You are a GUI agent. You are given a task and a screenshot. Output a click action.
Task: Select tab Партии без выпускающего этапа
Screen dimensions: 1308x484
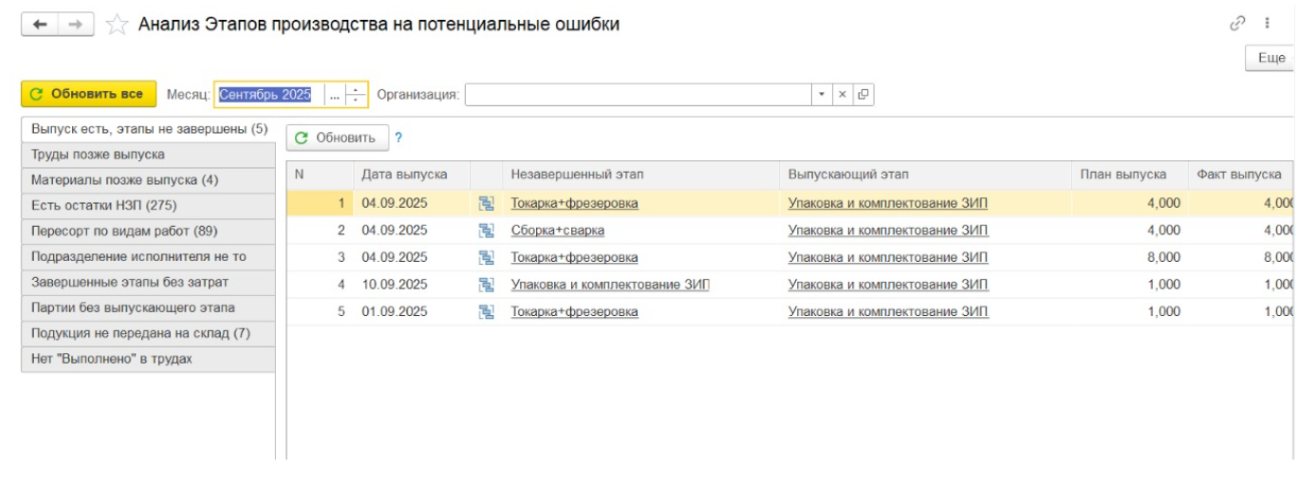148,307
